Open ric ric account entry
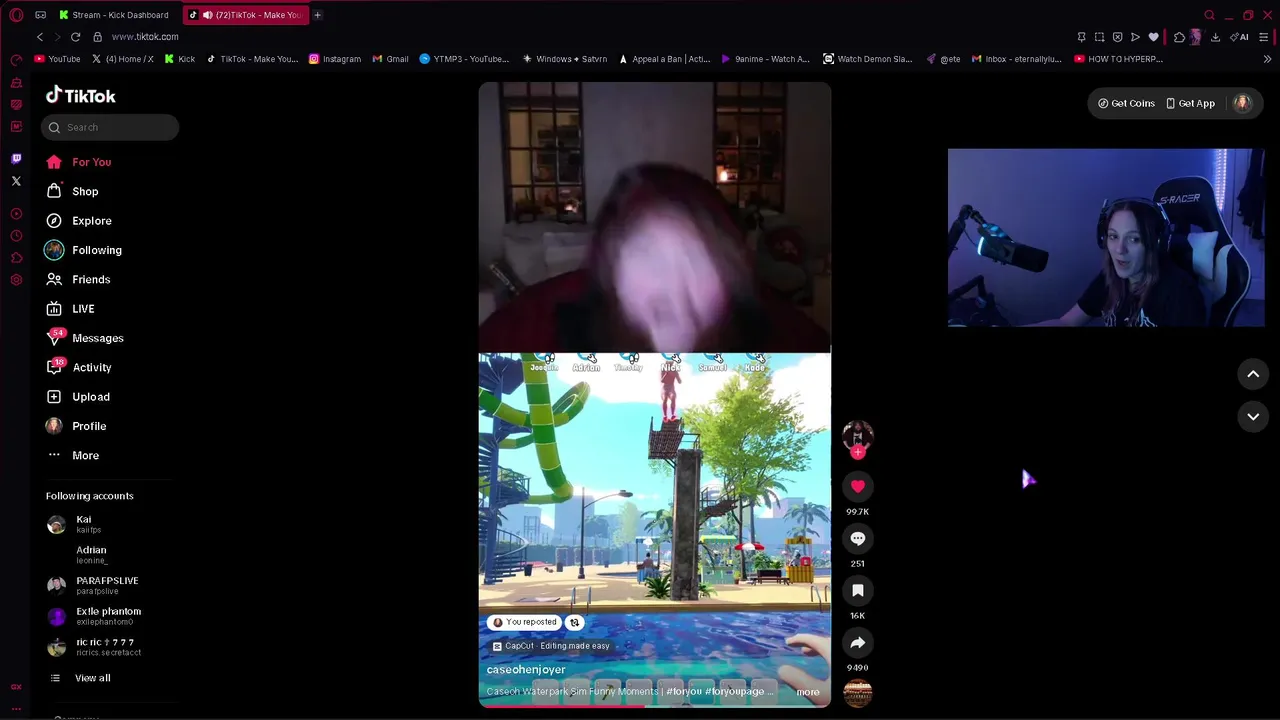 (x=94, y=647)
